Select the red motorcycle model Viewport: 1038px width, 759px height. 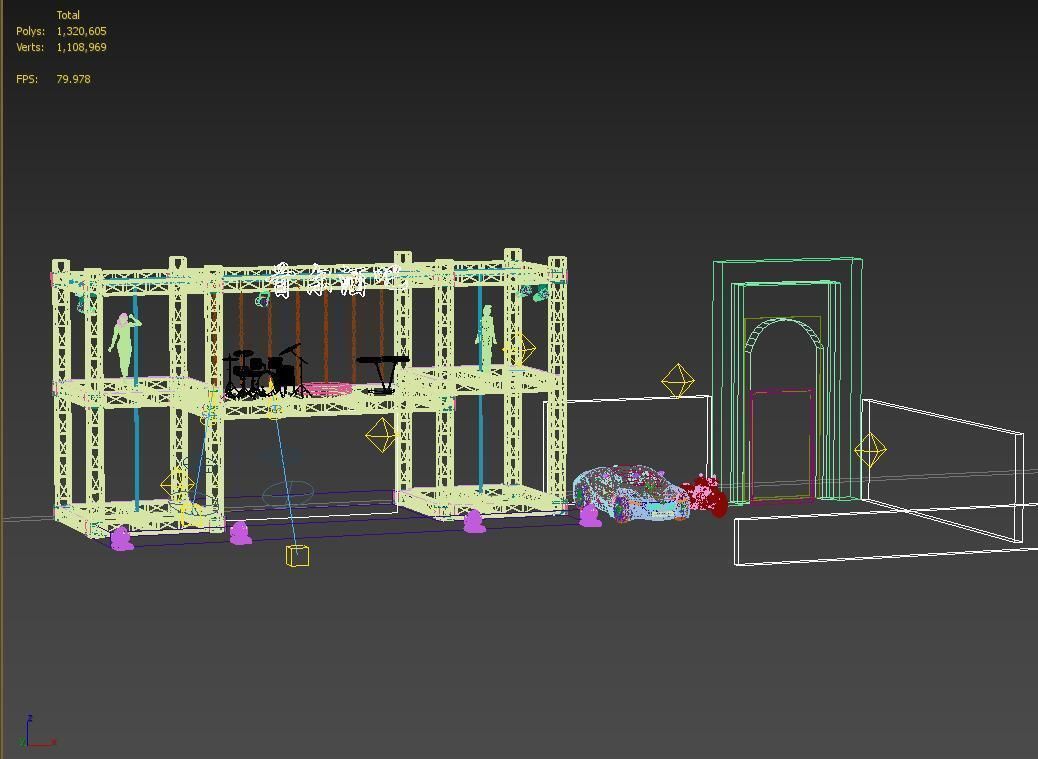[x=705, y=495]
